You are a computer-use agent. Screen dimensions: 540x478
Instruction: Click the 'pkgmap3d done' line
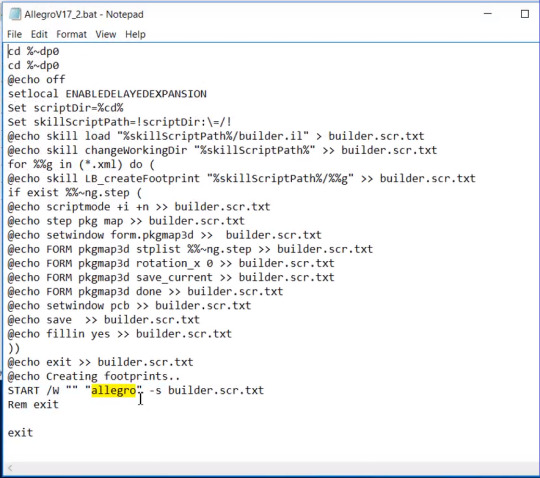pyautogui.click(x=145, y=291)
